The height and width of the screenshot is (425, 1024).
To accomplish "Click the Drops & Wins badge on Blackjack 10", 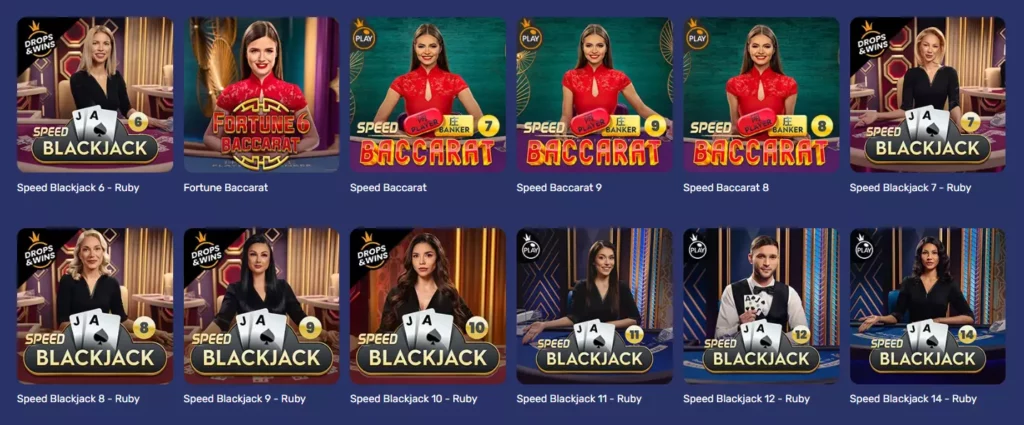I will tap(374, 250).
